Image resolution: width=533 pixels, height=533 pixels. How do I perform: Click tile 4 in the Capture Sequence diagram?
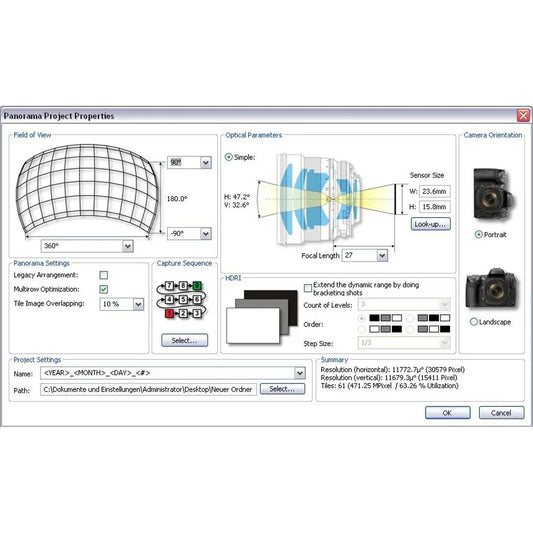pos(169,299)
